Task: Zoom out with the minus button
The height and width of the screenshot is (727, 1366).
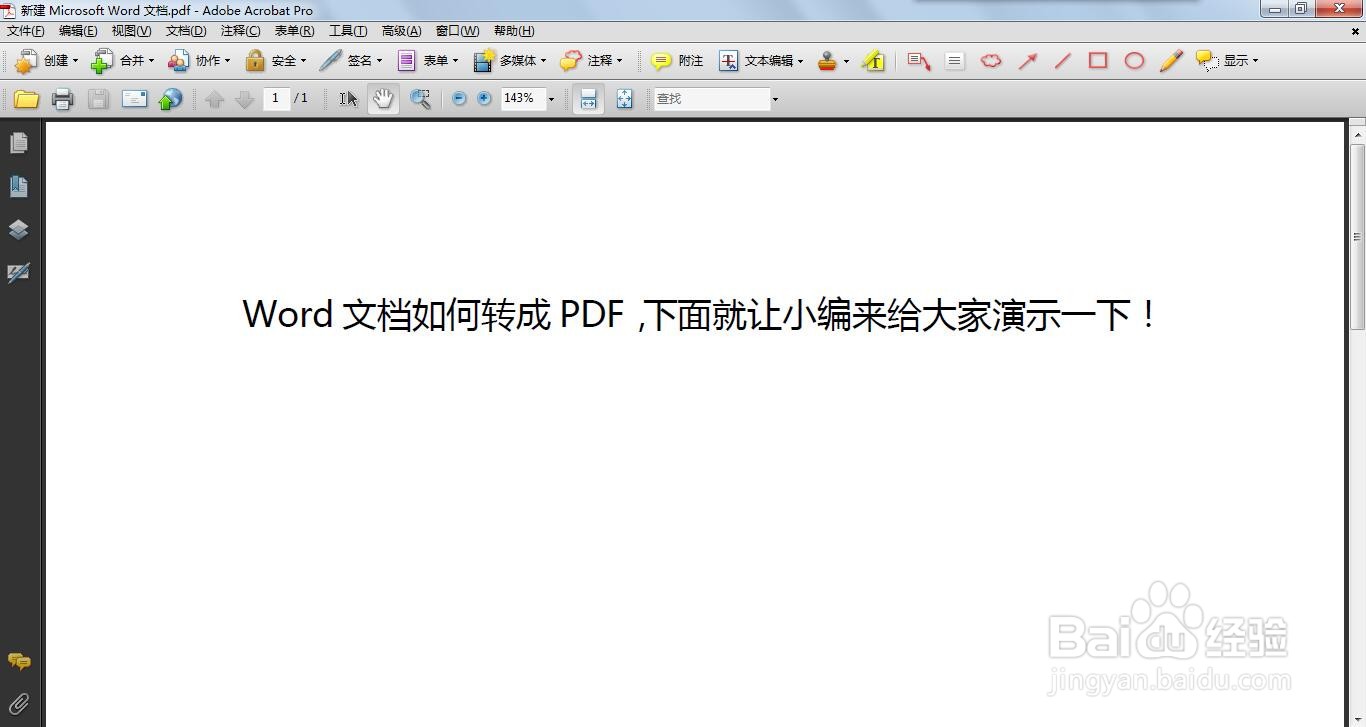Action: point(459,98)
